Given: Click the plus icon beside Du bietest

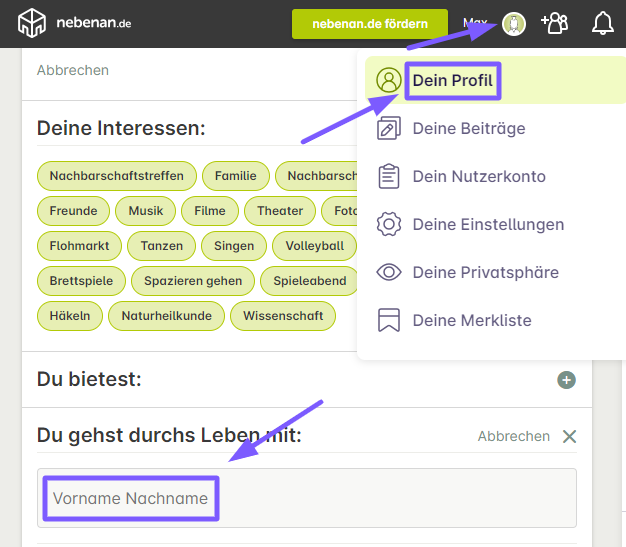Looking at the screenshot, I should coord(567,380).
